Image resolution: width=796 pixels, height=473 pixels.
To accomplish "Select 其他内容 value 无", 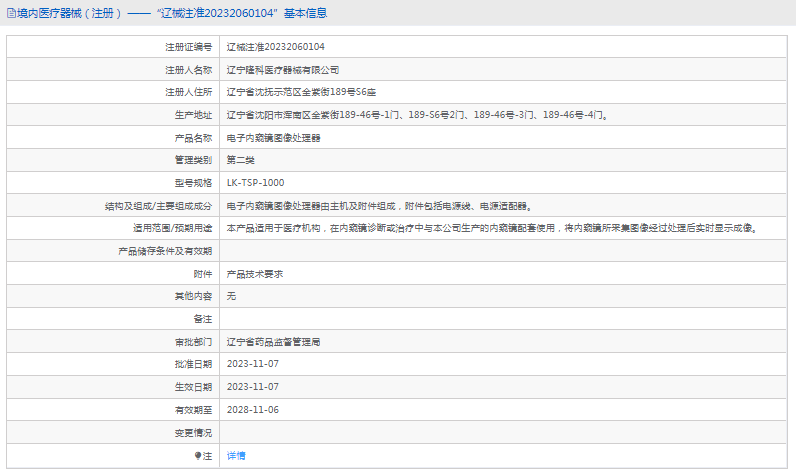I will point(231,296).
